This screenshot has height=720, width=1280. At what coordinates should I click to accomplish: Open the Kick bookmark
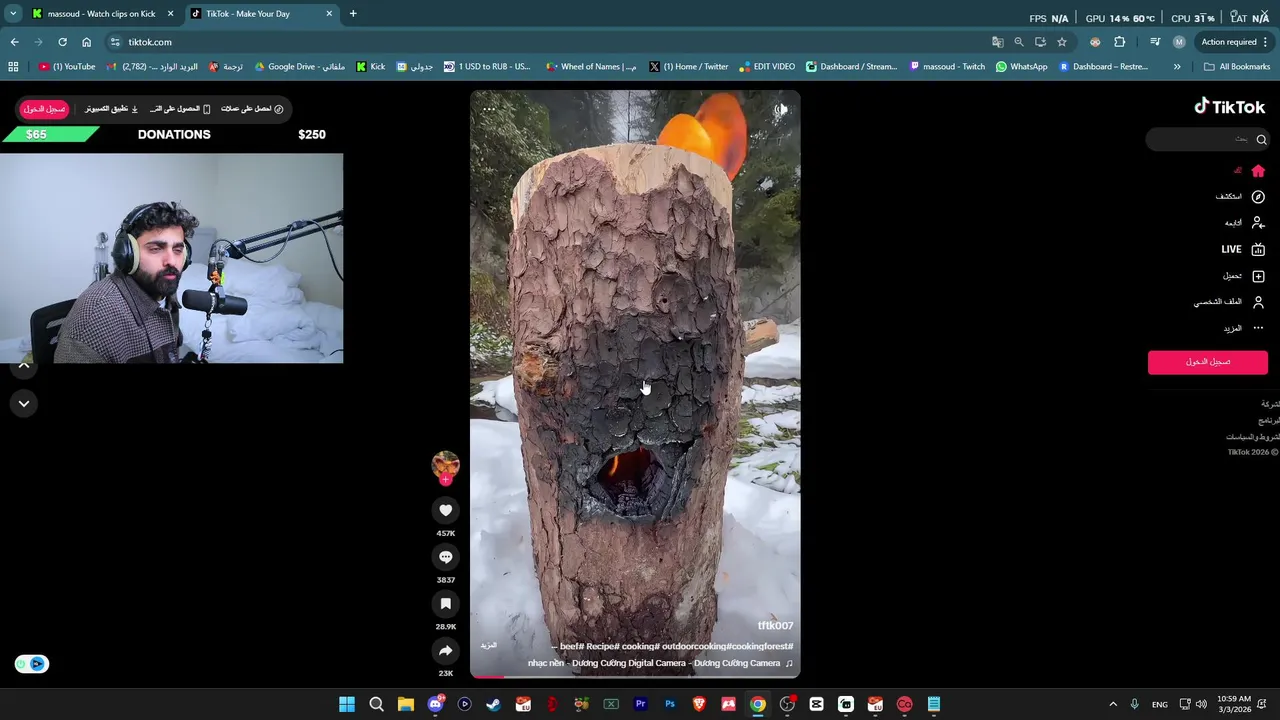click(371, 67)
